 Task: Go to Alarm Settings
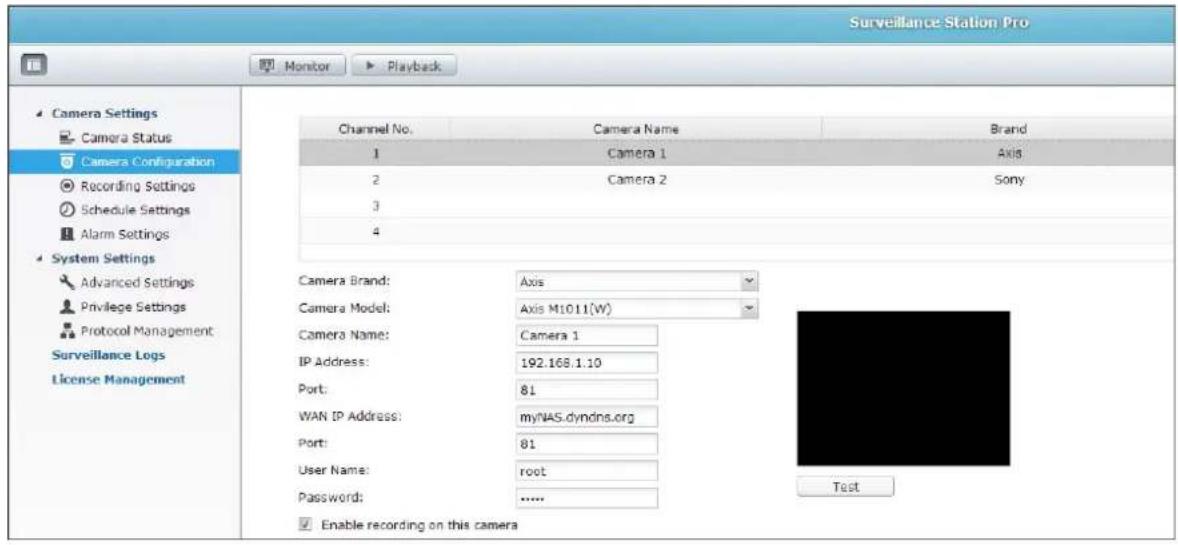point(124,234)
